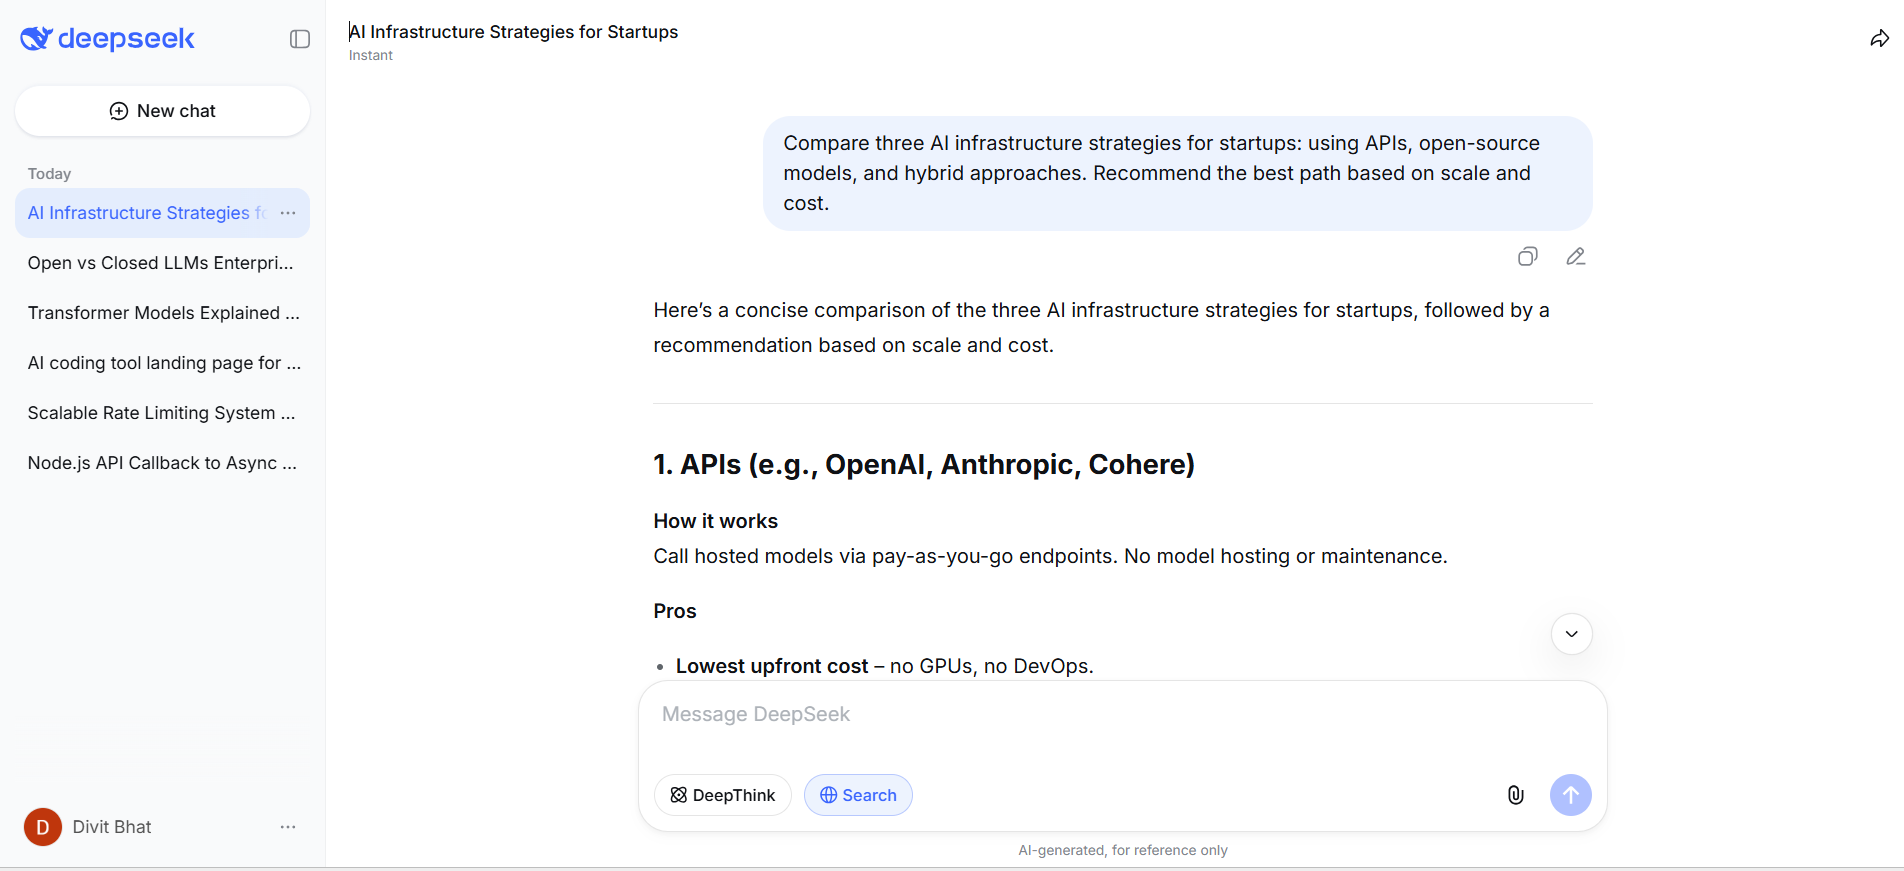The image size is (1904, 871).
Task: Open options for AI Infrastructure Strategies chat
Action: 288,213
